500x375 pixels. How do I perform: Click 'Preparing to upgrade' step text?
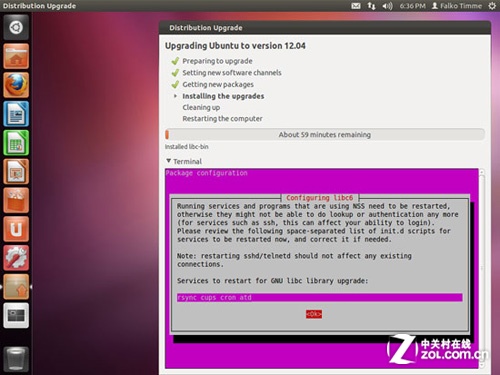217,61
